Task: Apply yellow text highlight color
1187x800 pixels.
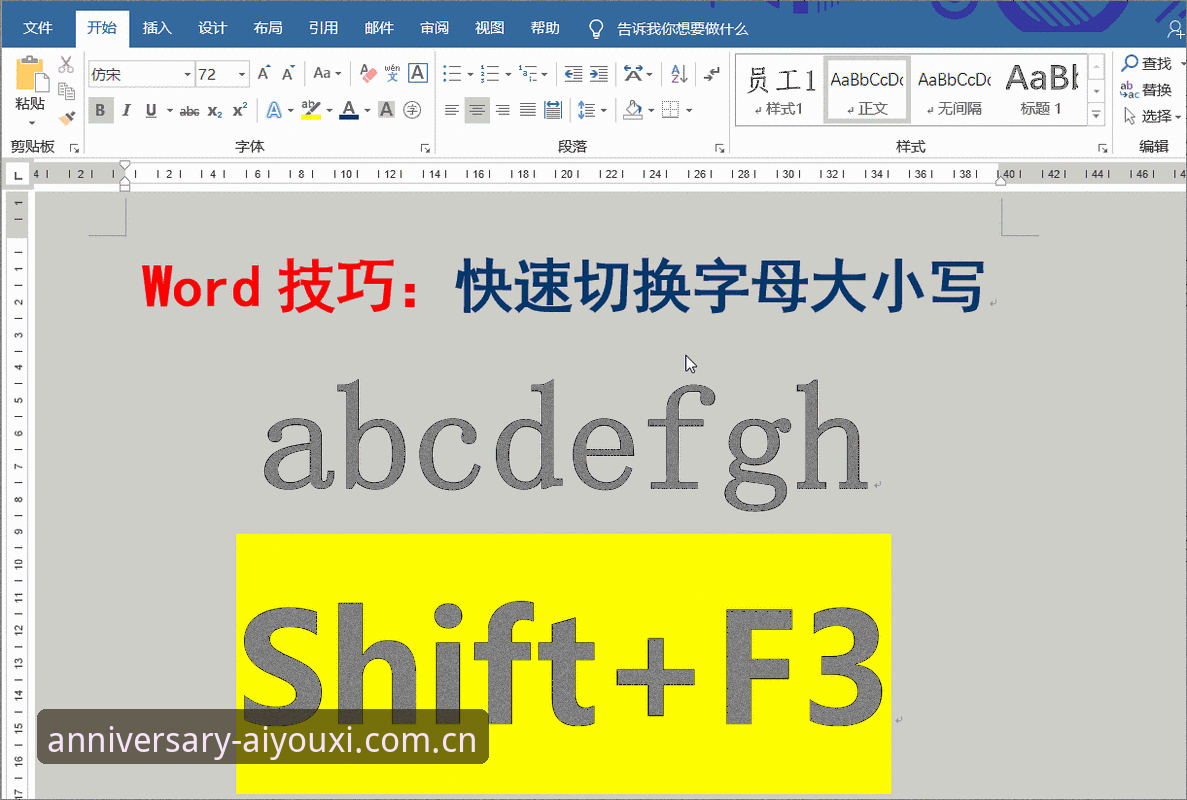Action: [x=310, y=111]
